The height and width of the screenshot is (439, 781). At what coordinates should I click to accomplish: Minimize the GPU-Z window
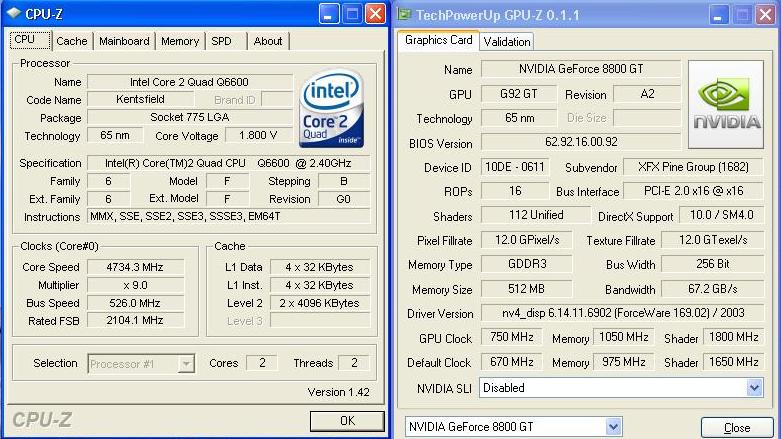tap(719, 15)
